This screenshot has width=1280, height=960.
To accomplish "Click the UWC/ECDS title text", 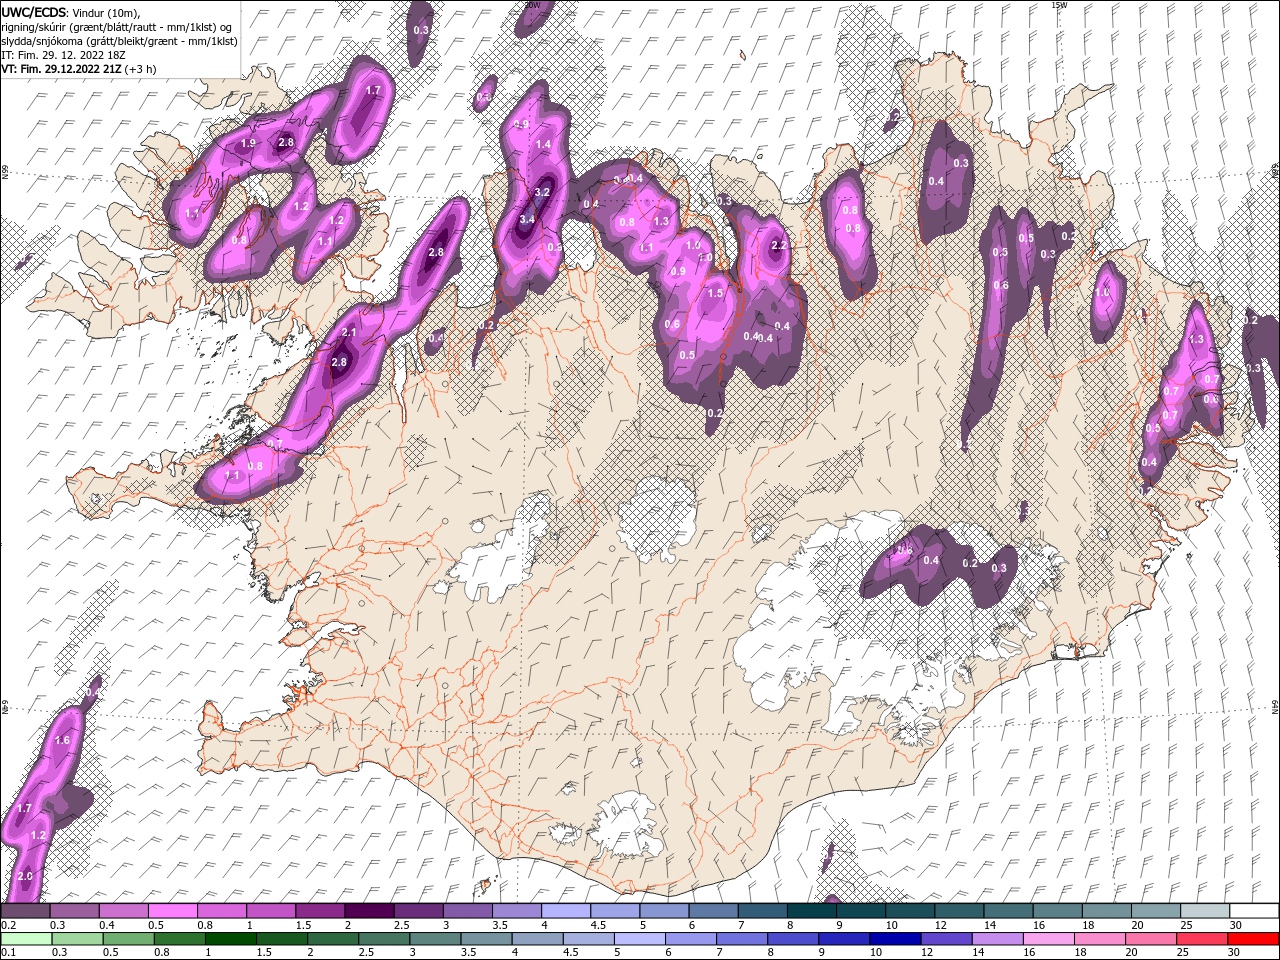I will pyautogui.click(x=34, y=11).
